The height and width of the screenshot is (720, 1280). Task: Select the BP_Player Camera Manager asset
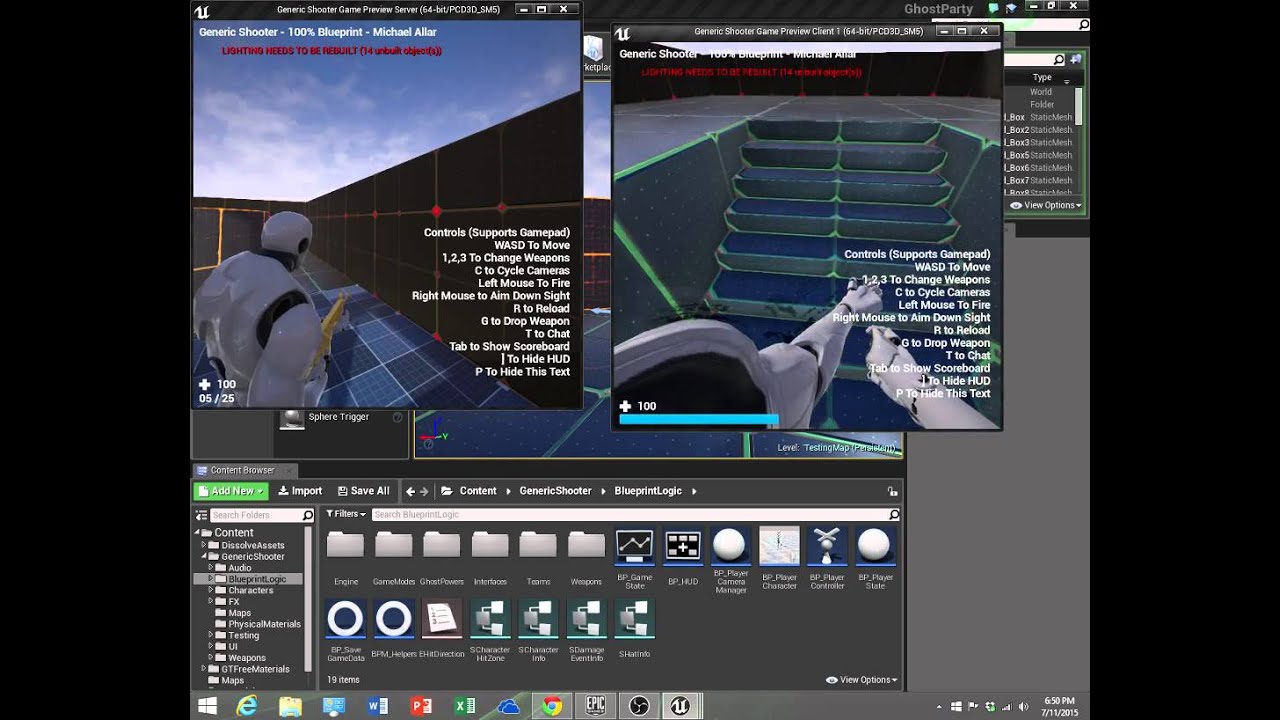[x=731, y=560]
